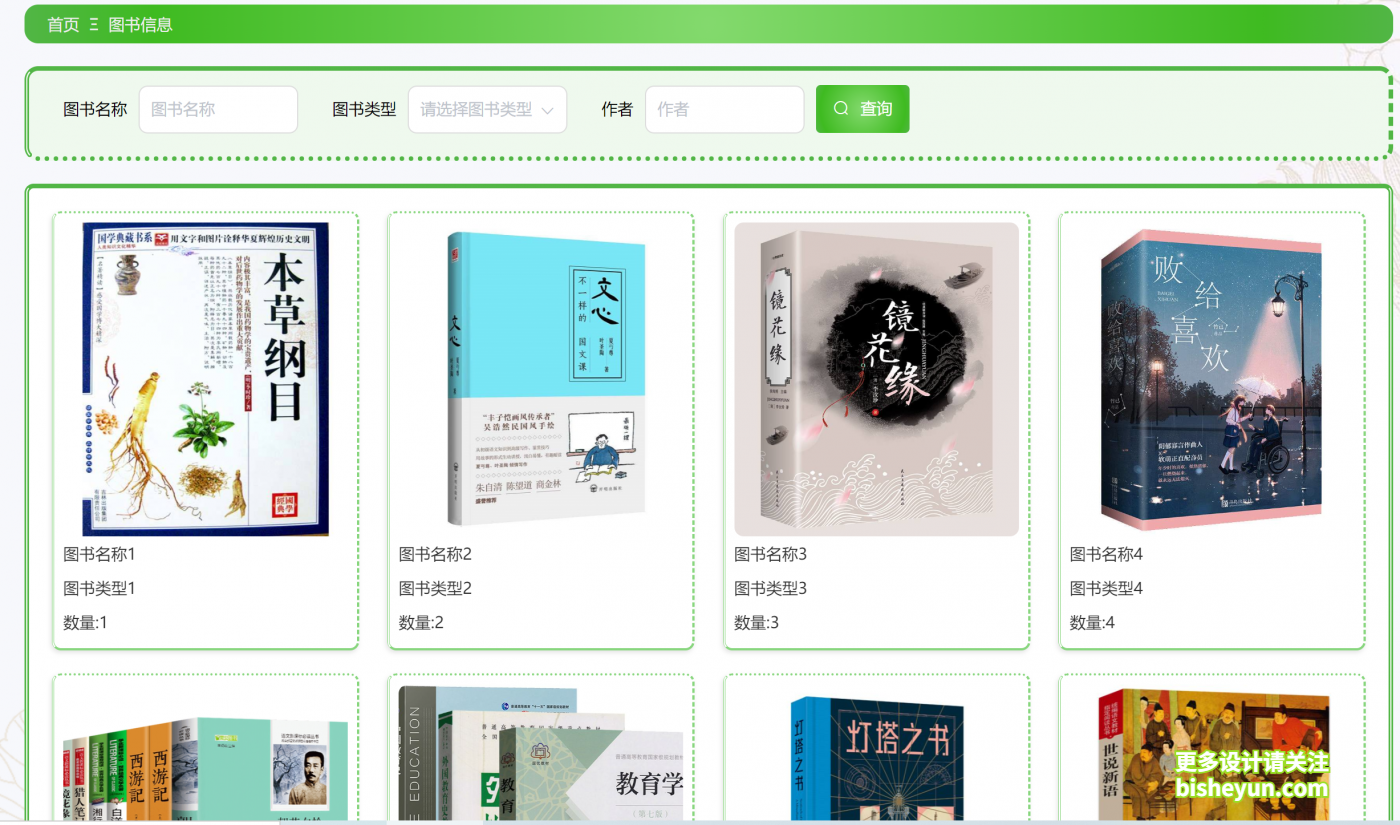Click the 图书名称1 title text
This screenshot has width=1400, height=825.
pyautogui.click(x=99, y=554)
